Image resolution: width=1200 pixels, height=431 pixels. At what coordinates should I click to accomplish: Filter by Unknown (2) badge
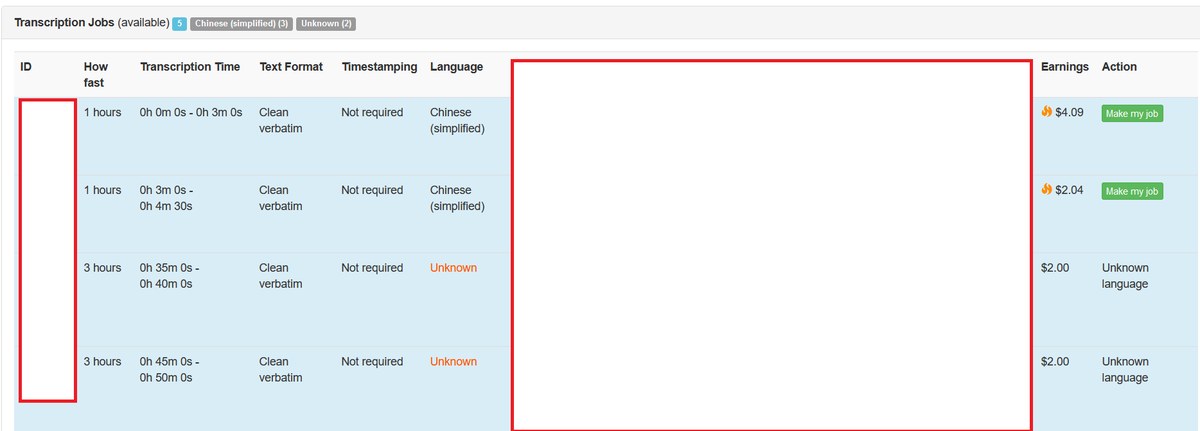(x=326, y=23)
